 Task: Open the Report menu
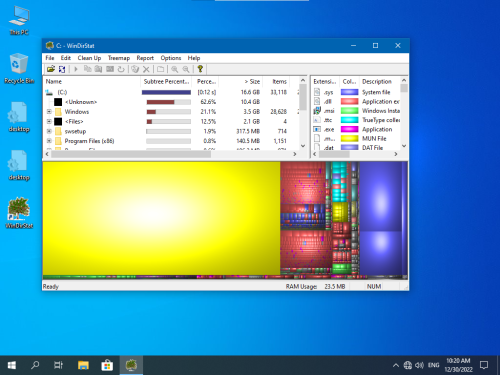click(x=145, y=58)
